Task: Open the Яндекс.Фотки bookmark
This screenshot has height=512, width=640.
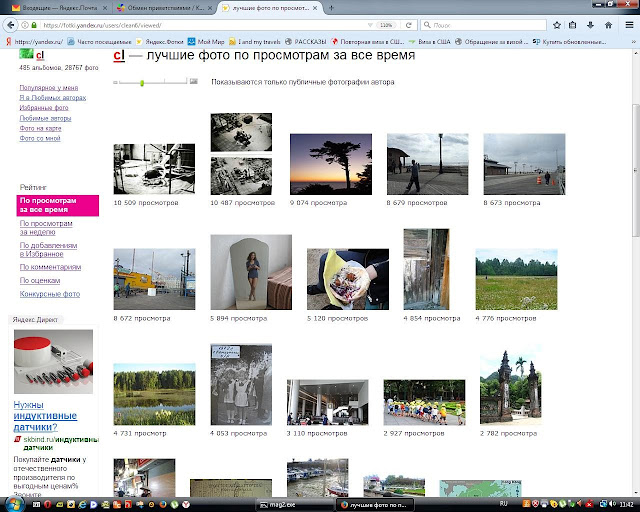Action: pyautogui.click(x=160, y=42)
